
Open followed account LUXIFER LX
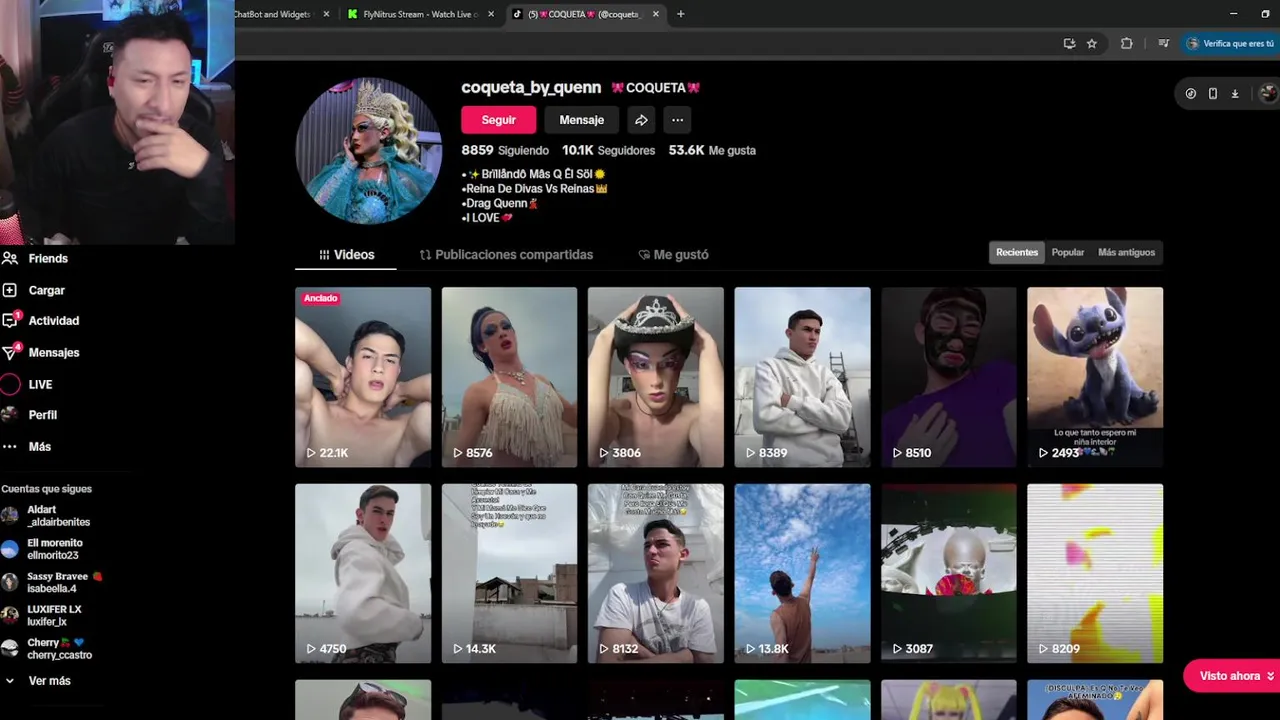[42, 615]
